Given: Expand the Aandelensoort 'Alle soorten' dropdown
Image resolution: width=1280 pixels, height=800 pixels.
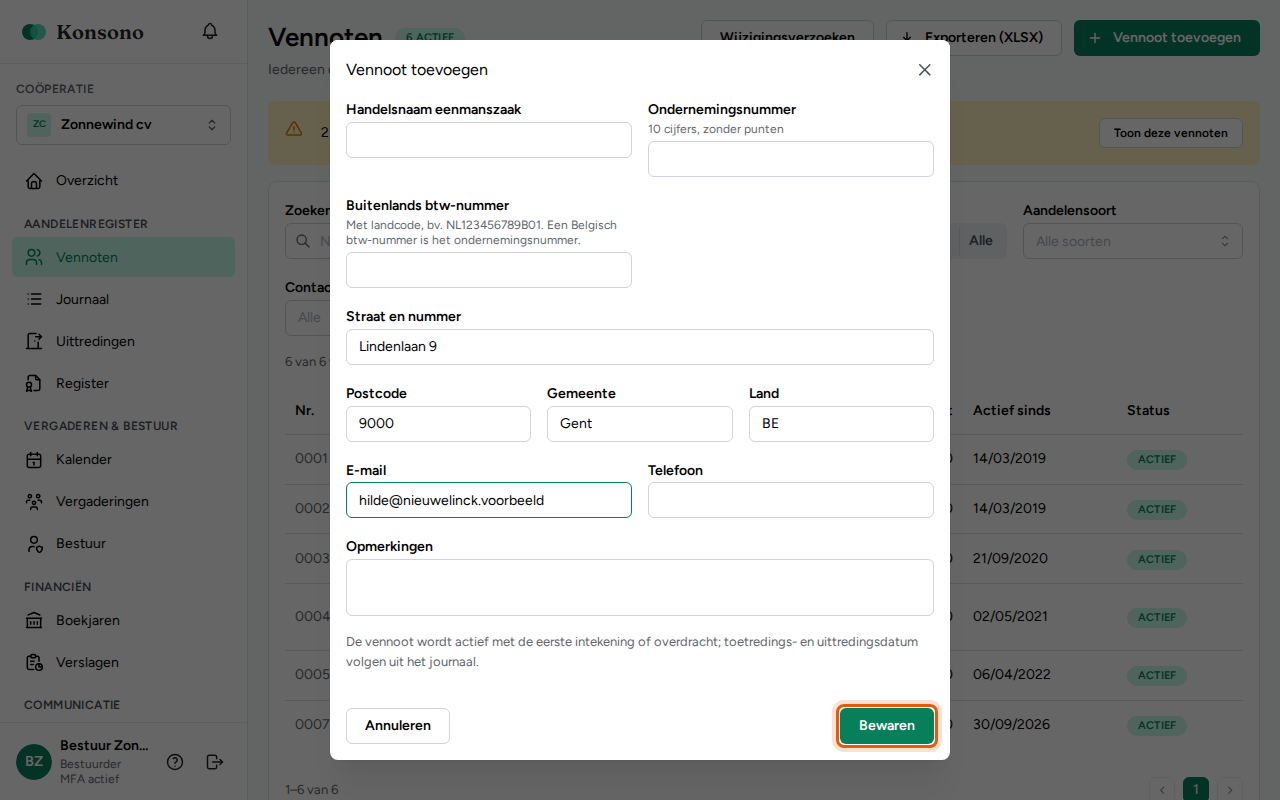Looking at the screenshot, I should pyautogui.click(x=1133, y=241).
